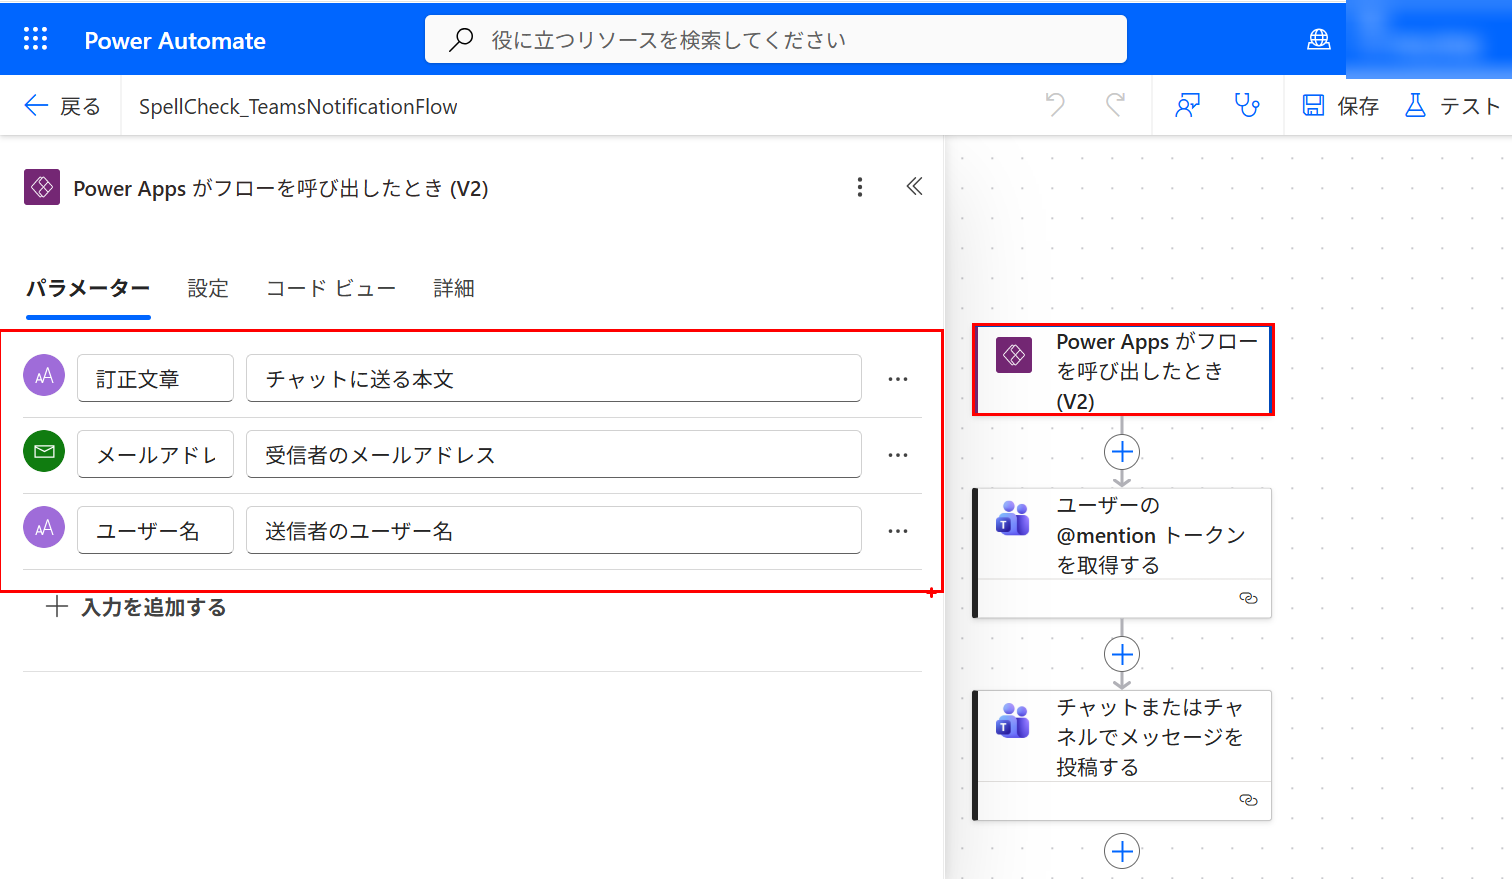The image size is (1512, 879).
Task: Click the undo arrow icon
Action: point(1055,105)
